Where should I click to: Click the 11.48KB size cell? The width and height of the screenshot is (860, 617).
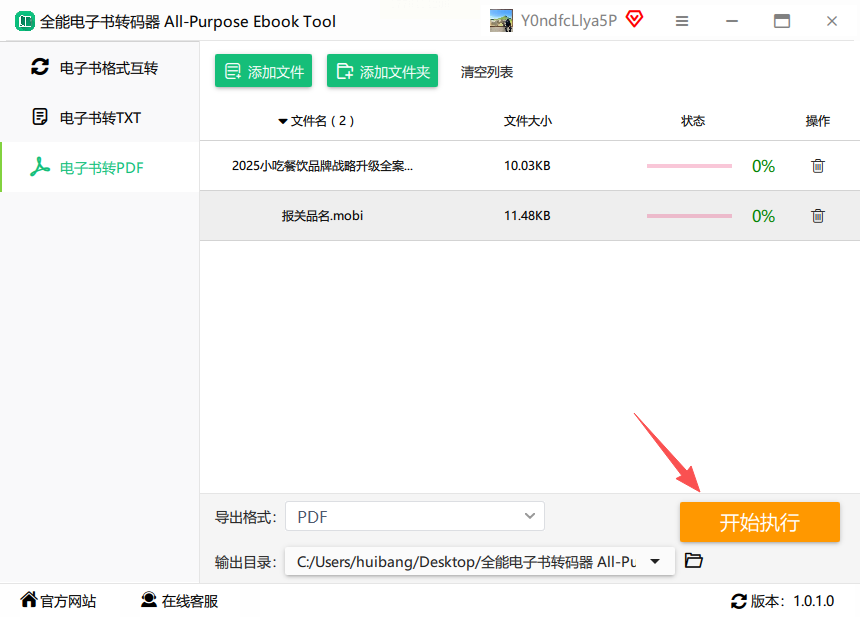527,216
